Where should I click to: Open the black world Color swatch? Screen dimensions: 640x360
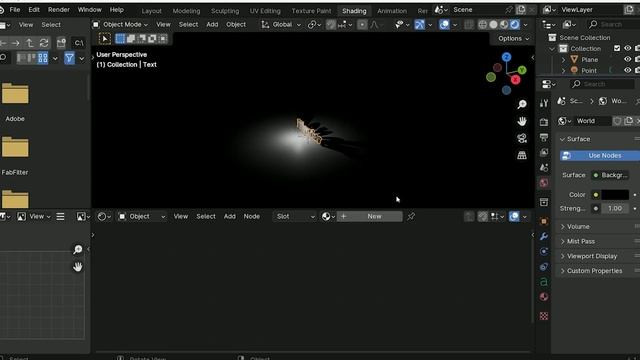coord(615,195)
